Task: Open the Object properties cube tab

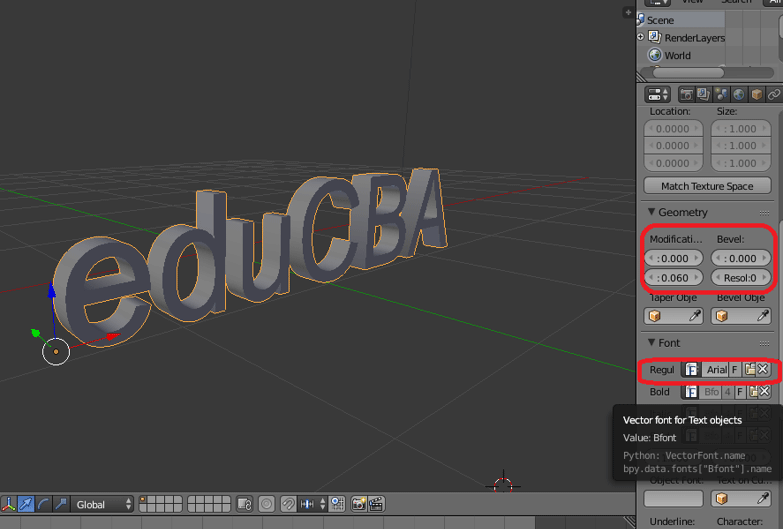Action: [757, 94]
